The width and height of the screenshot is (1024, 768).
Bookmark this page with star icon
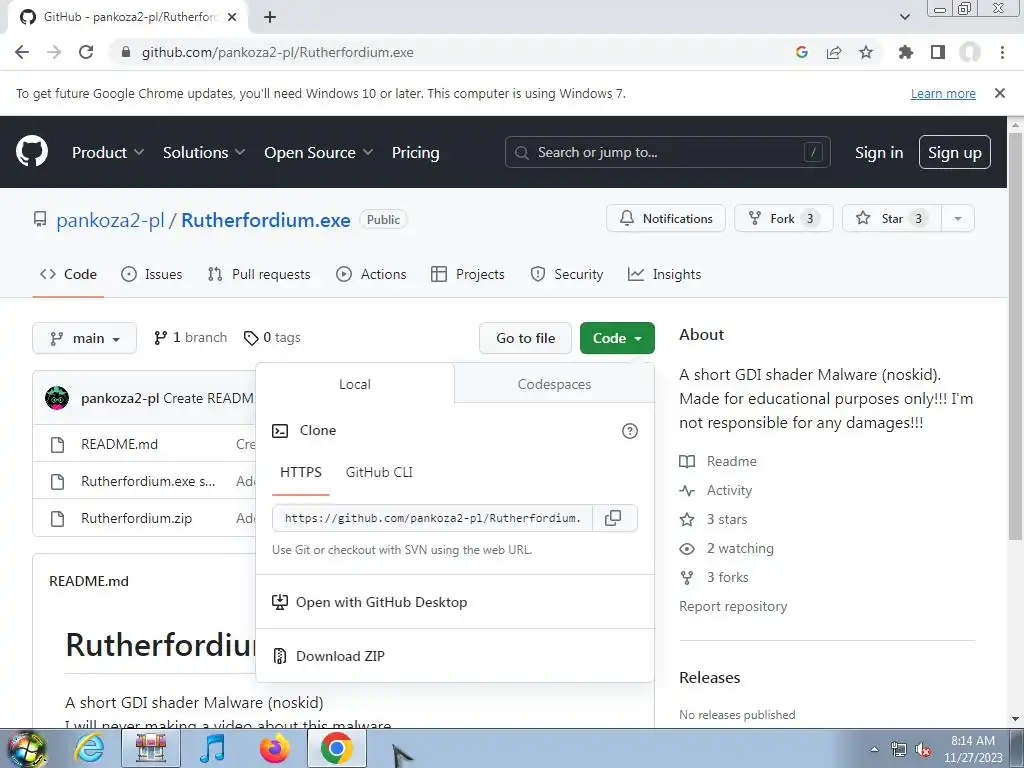(x=866, y=52)
